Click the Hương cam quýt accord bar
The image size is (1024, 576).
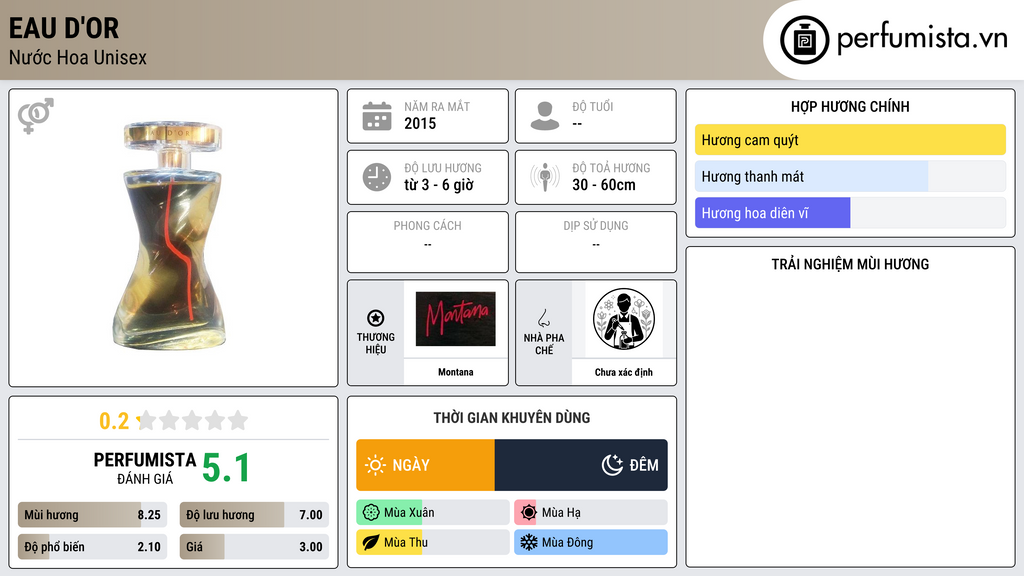point(850,140)
